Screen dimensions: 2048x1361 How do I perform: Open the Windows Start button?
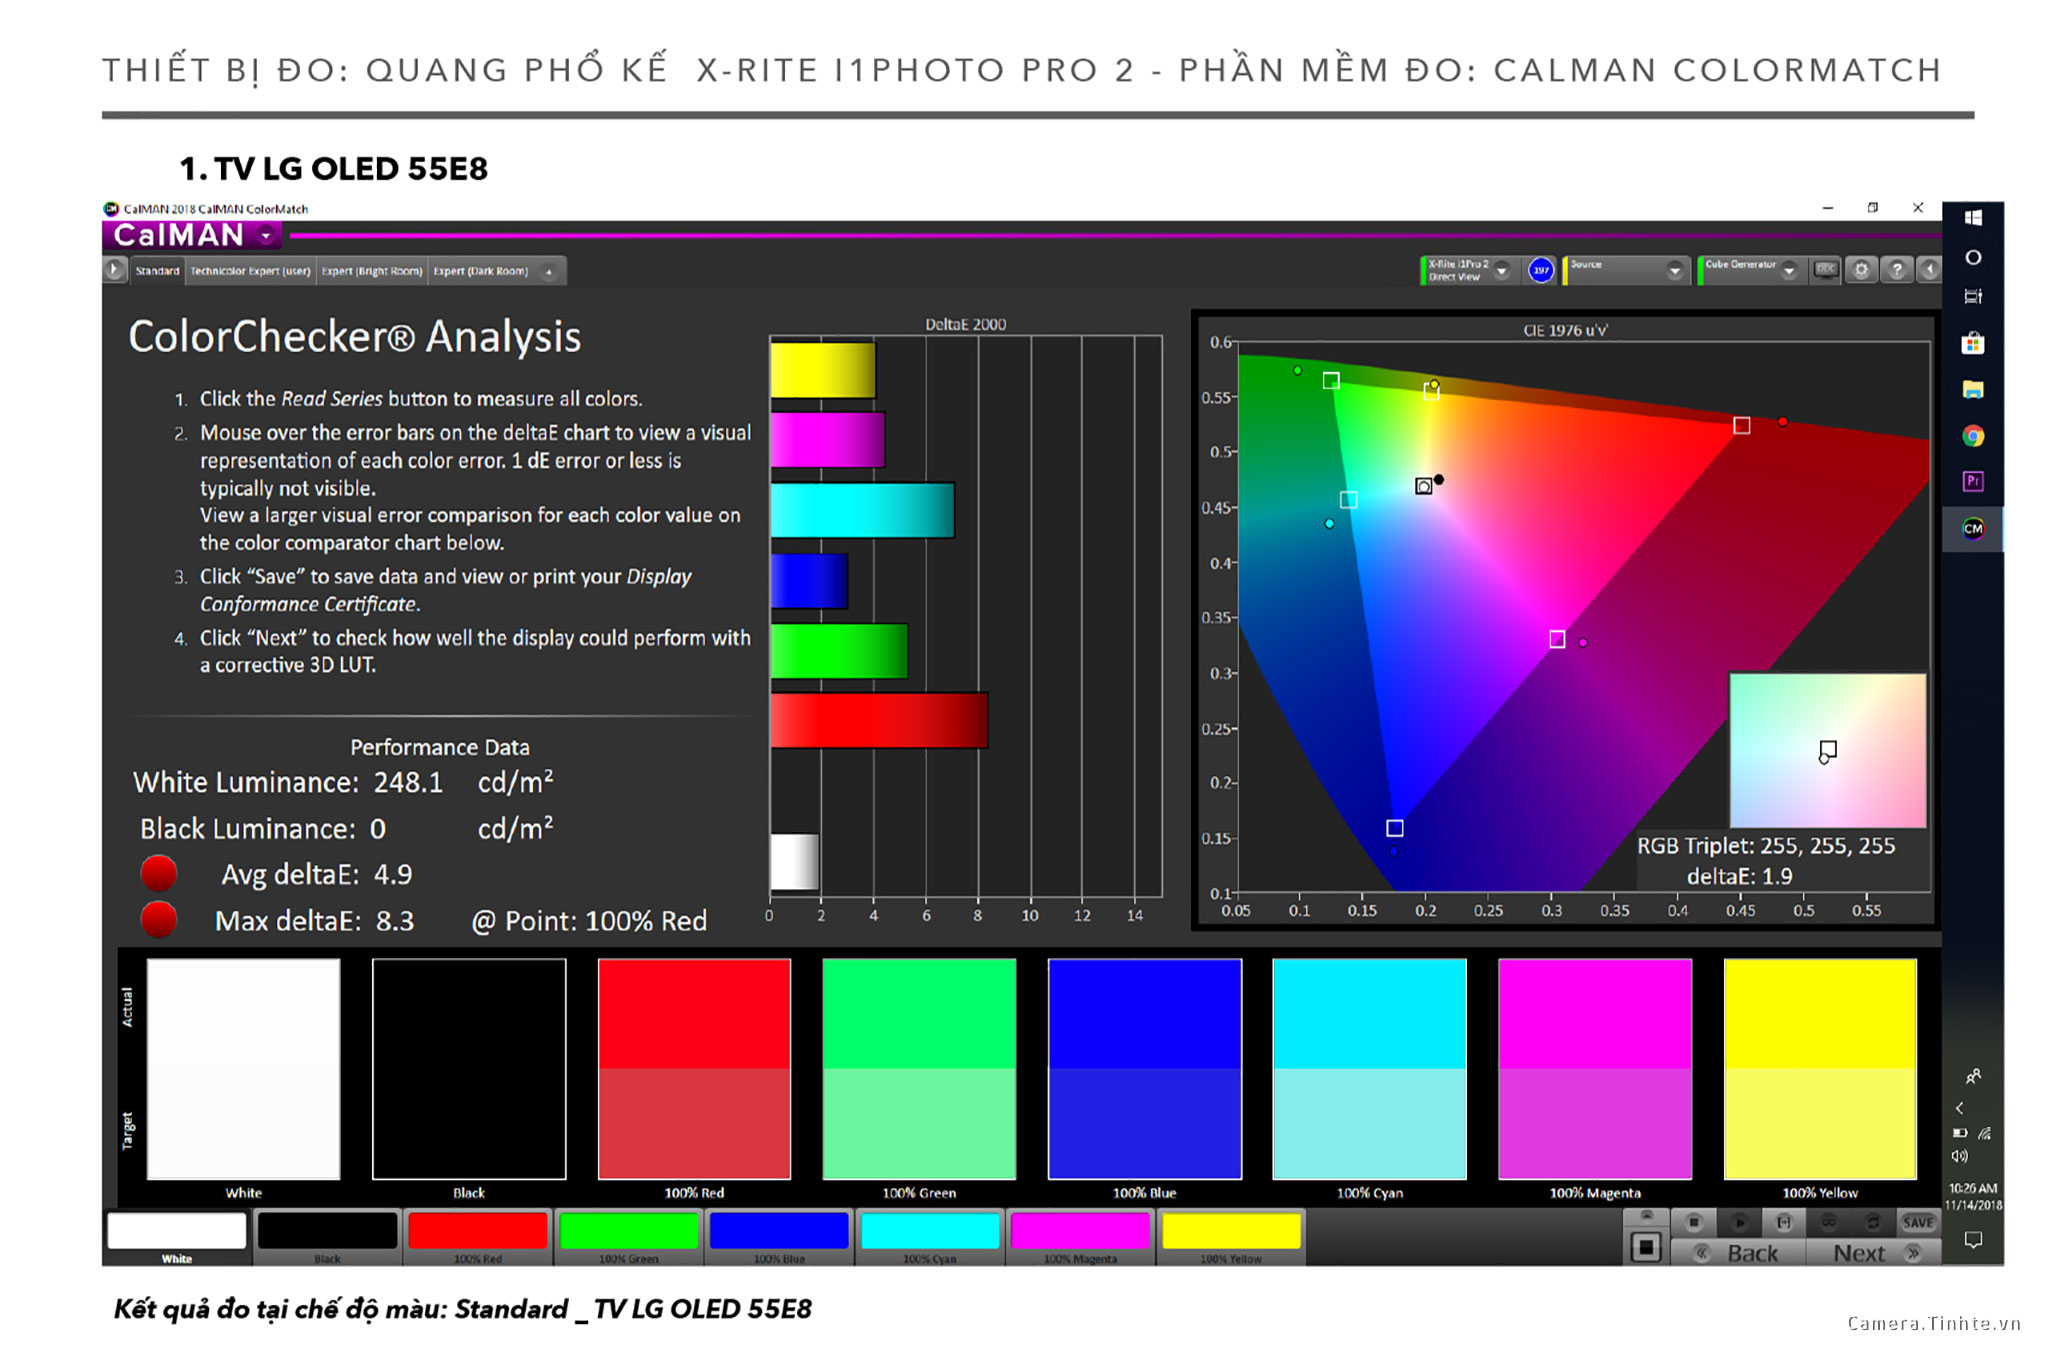point(1973,218)
